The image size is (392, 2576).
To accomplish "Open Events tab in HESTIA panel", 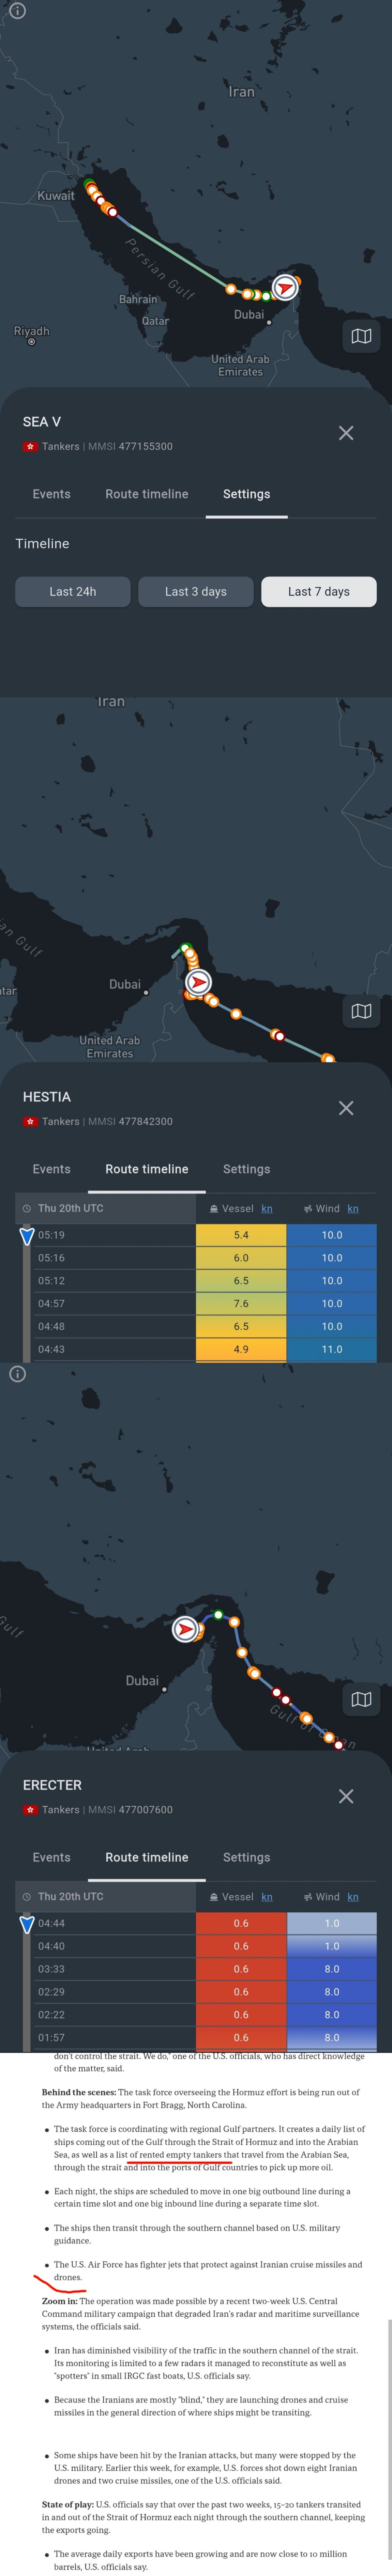I will click(x=51, y=1169).
